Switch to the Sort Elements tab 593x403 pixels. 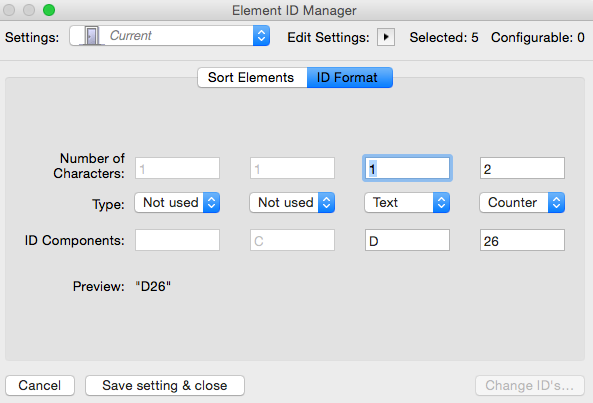[252, 78]
